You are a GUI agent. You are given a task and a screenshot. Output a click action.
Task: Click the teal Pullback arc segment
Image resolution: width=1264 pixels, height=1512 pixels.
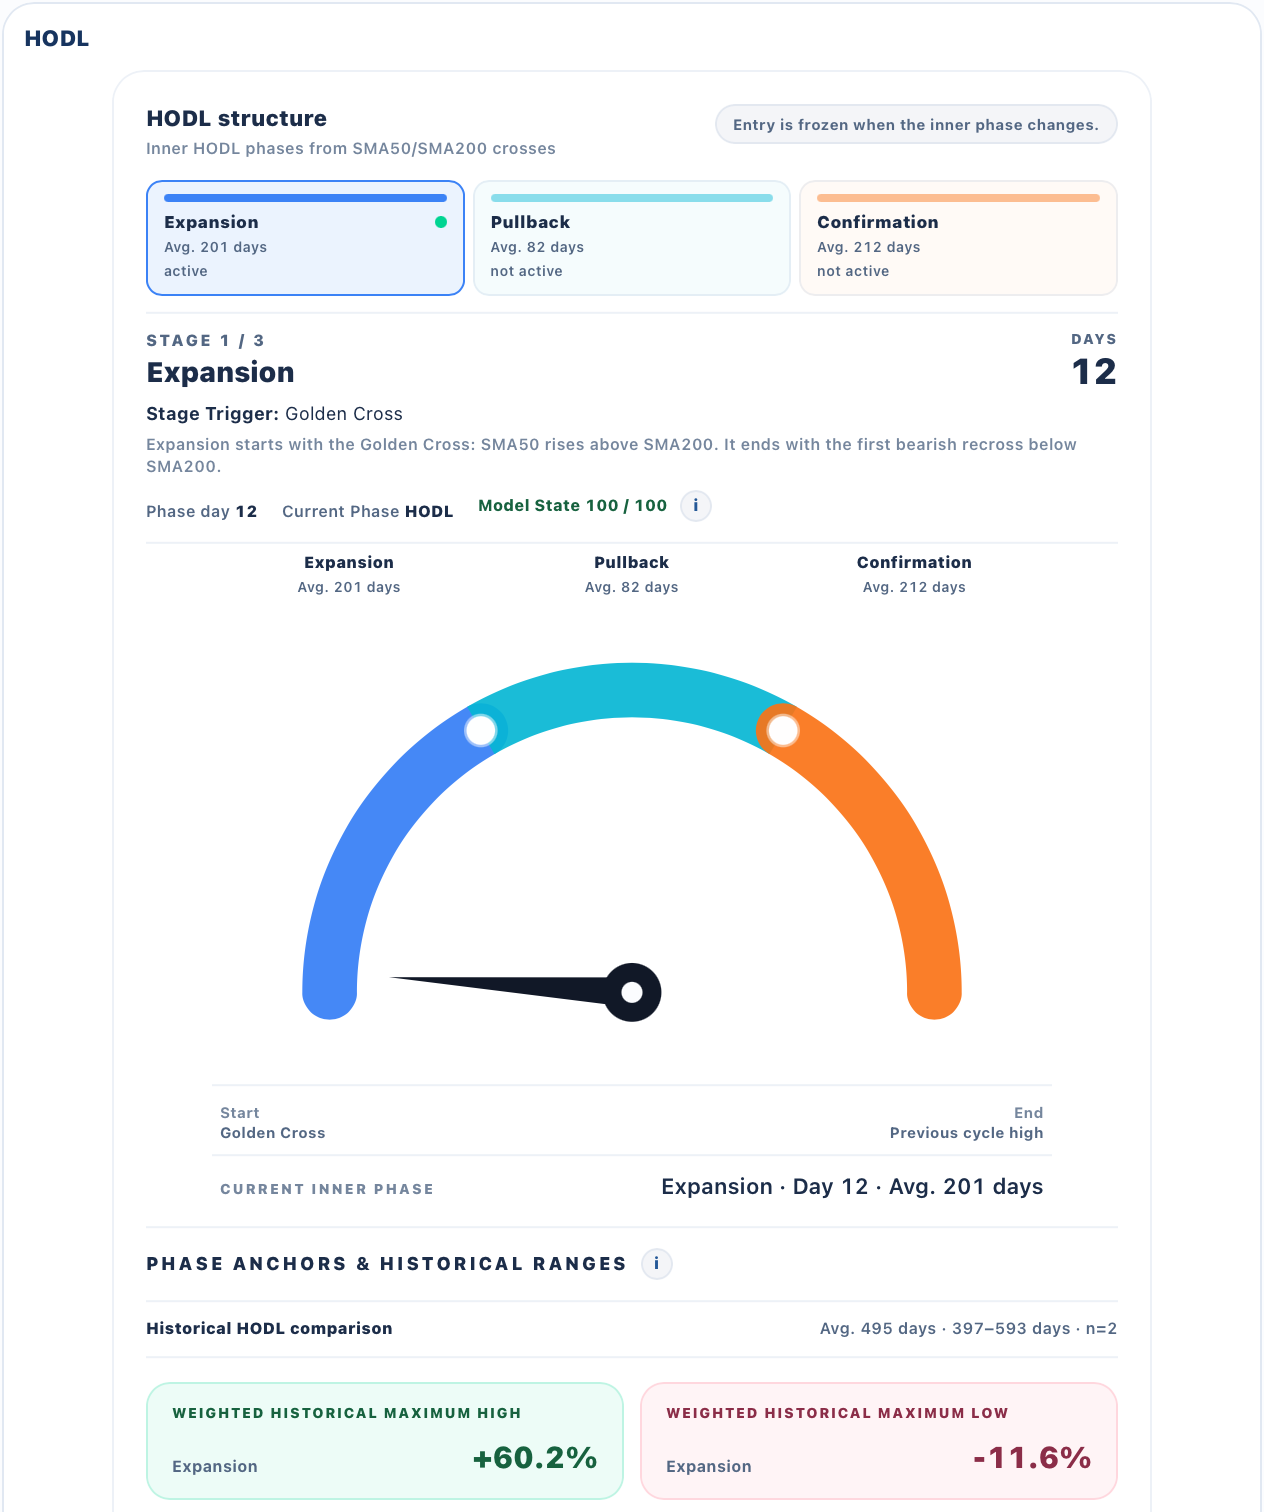coord(632,690)
